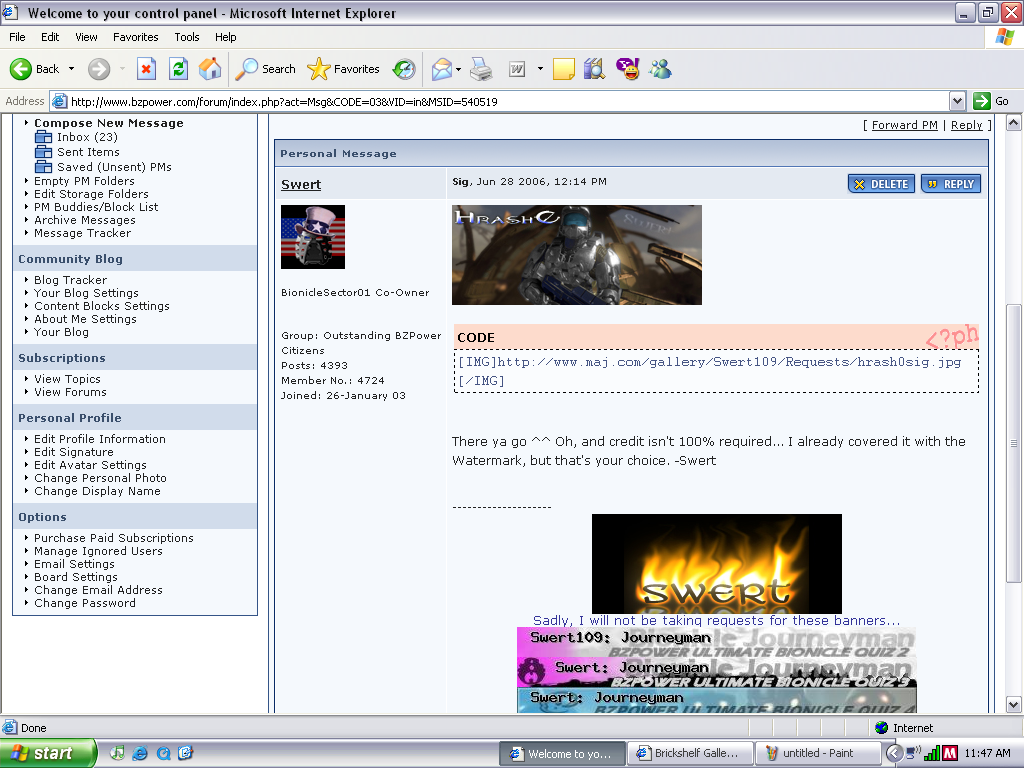Screen dimensions: 1024x768
Task: Edit the page with Microsoft Word icon
Action: coord(517,69)
